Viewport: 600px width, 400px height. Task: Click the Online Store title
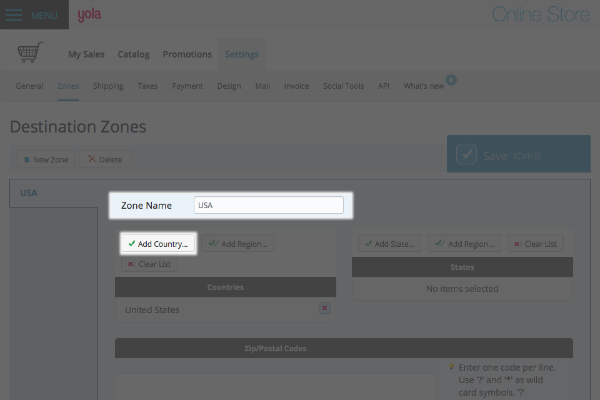pos(541,15)
